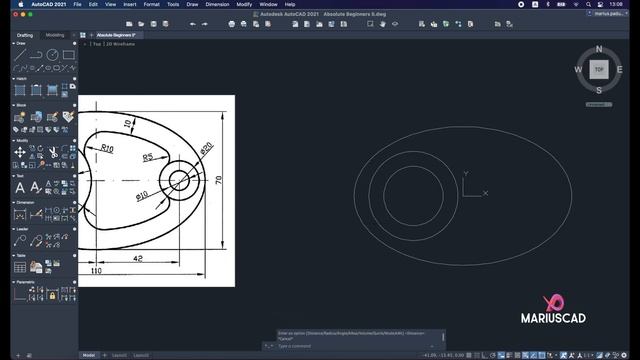Click the Print icon in the toolbar
The image size is (640, 360).
(x=231, y=24)
